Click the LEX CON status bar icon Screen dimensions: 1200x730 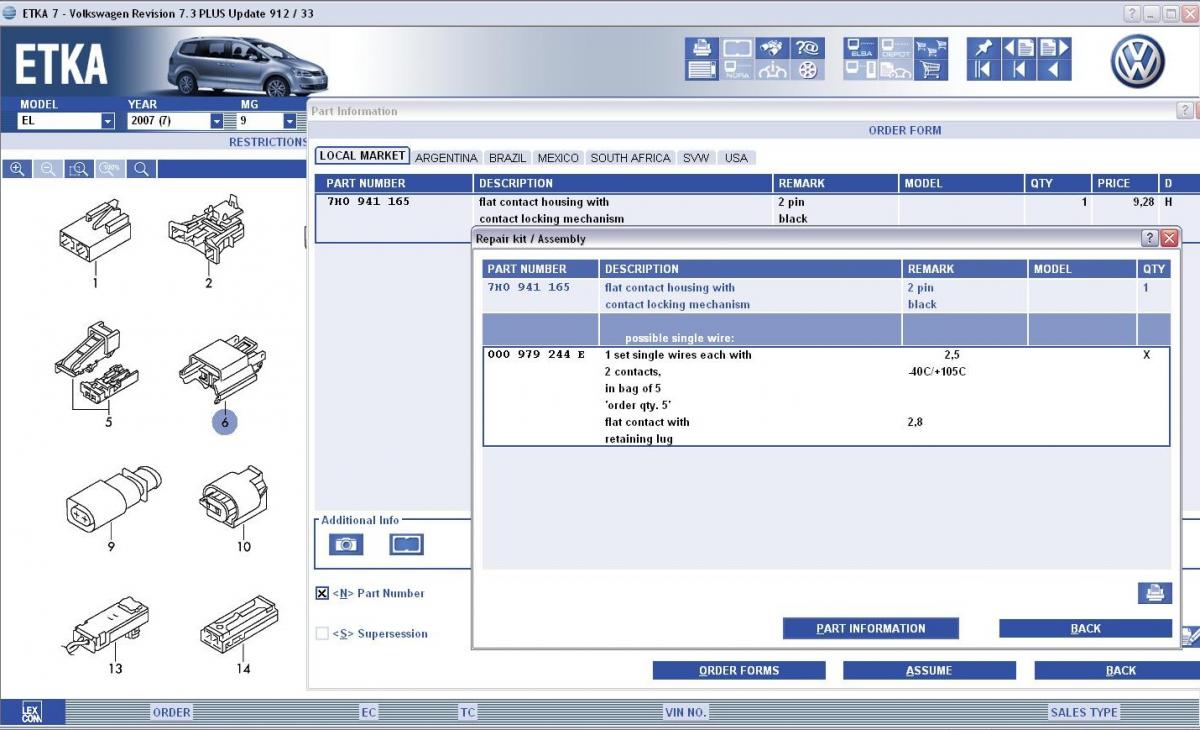tap(33, 712)
